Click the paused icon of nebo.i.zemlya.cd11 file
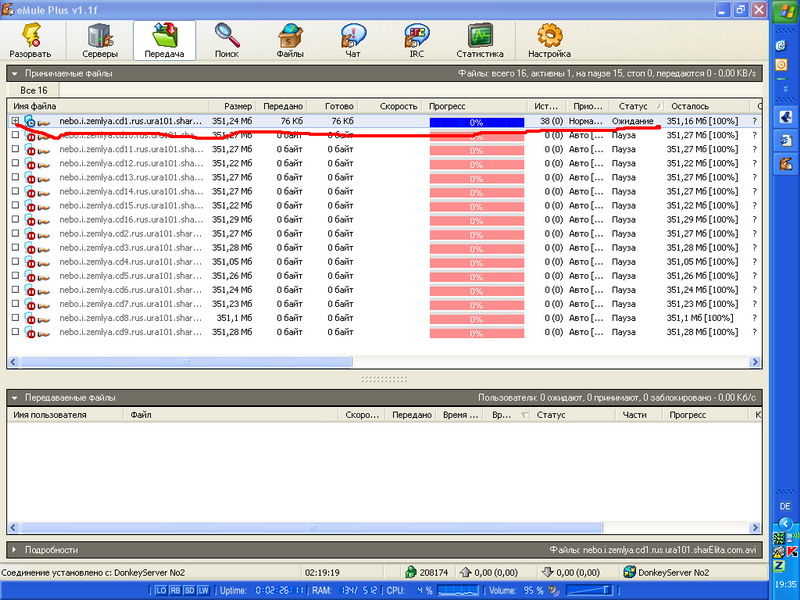Image resolution: width=800 pixels, height=600 pixels. tap(30, 150)
